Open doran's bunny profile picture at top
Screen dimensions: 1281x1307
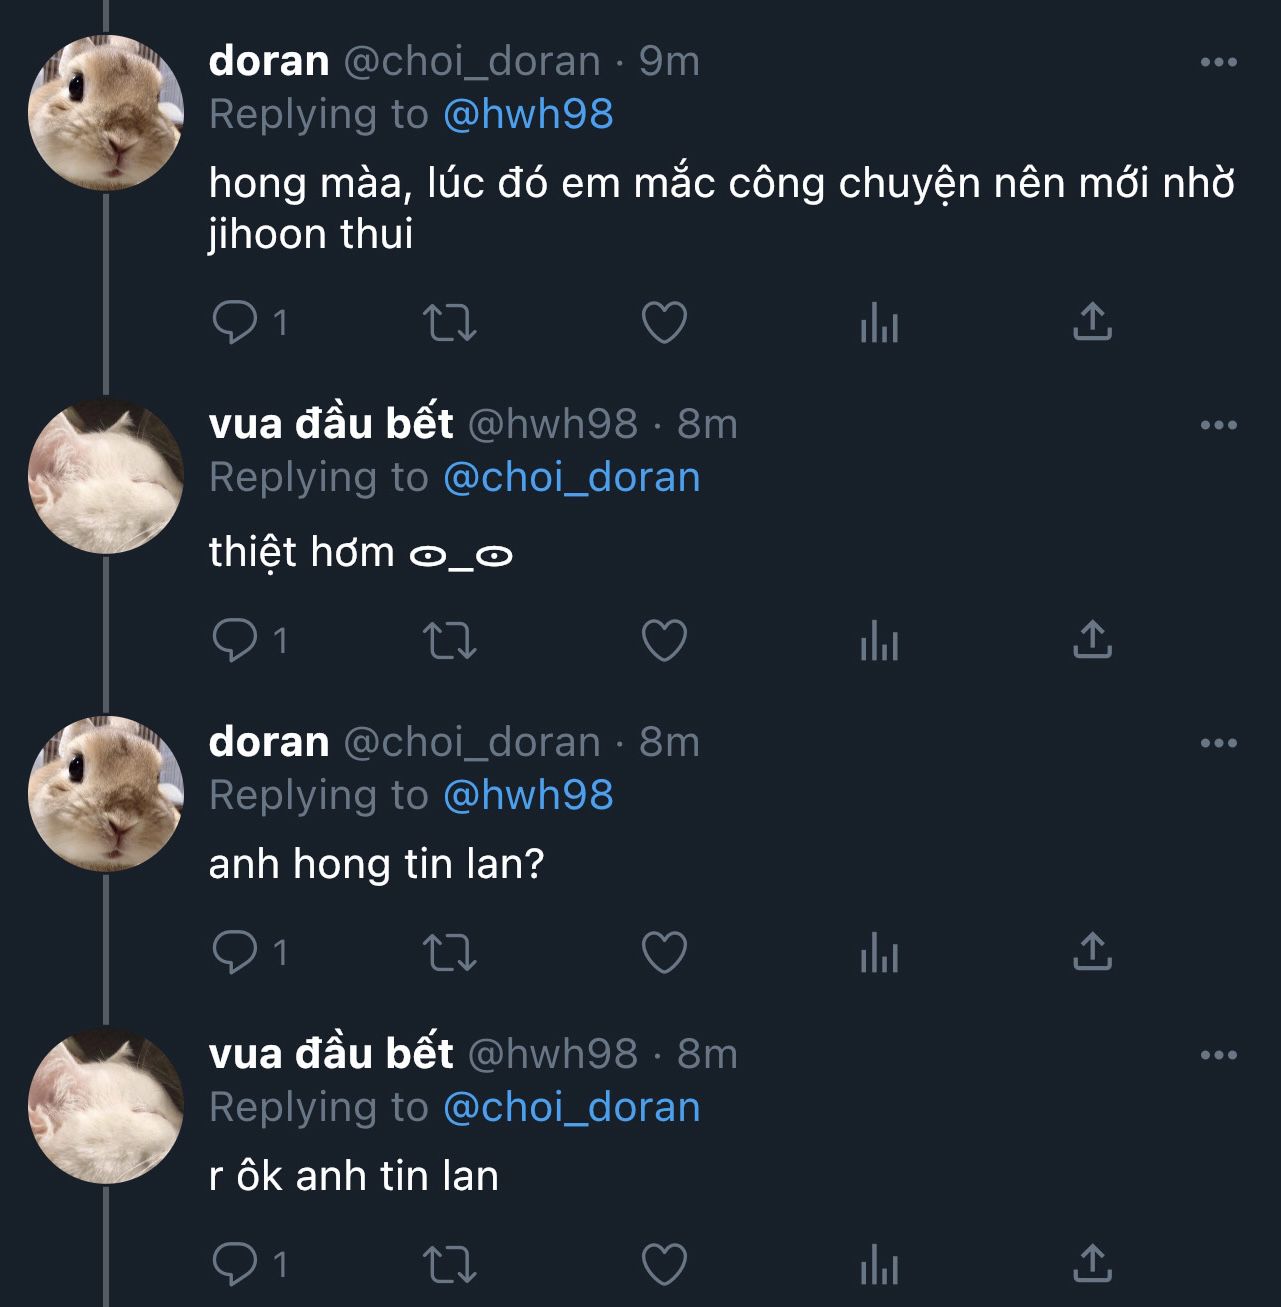click(106, 113)
